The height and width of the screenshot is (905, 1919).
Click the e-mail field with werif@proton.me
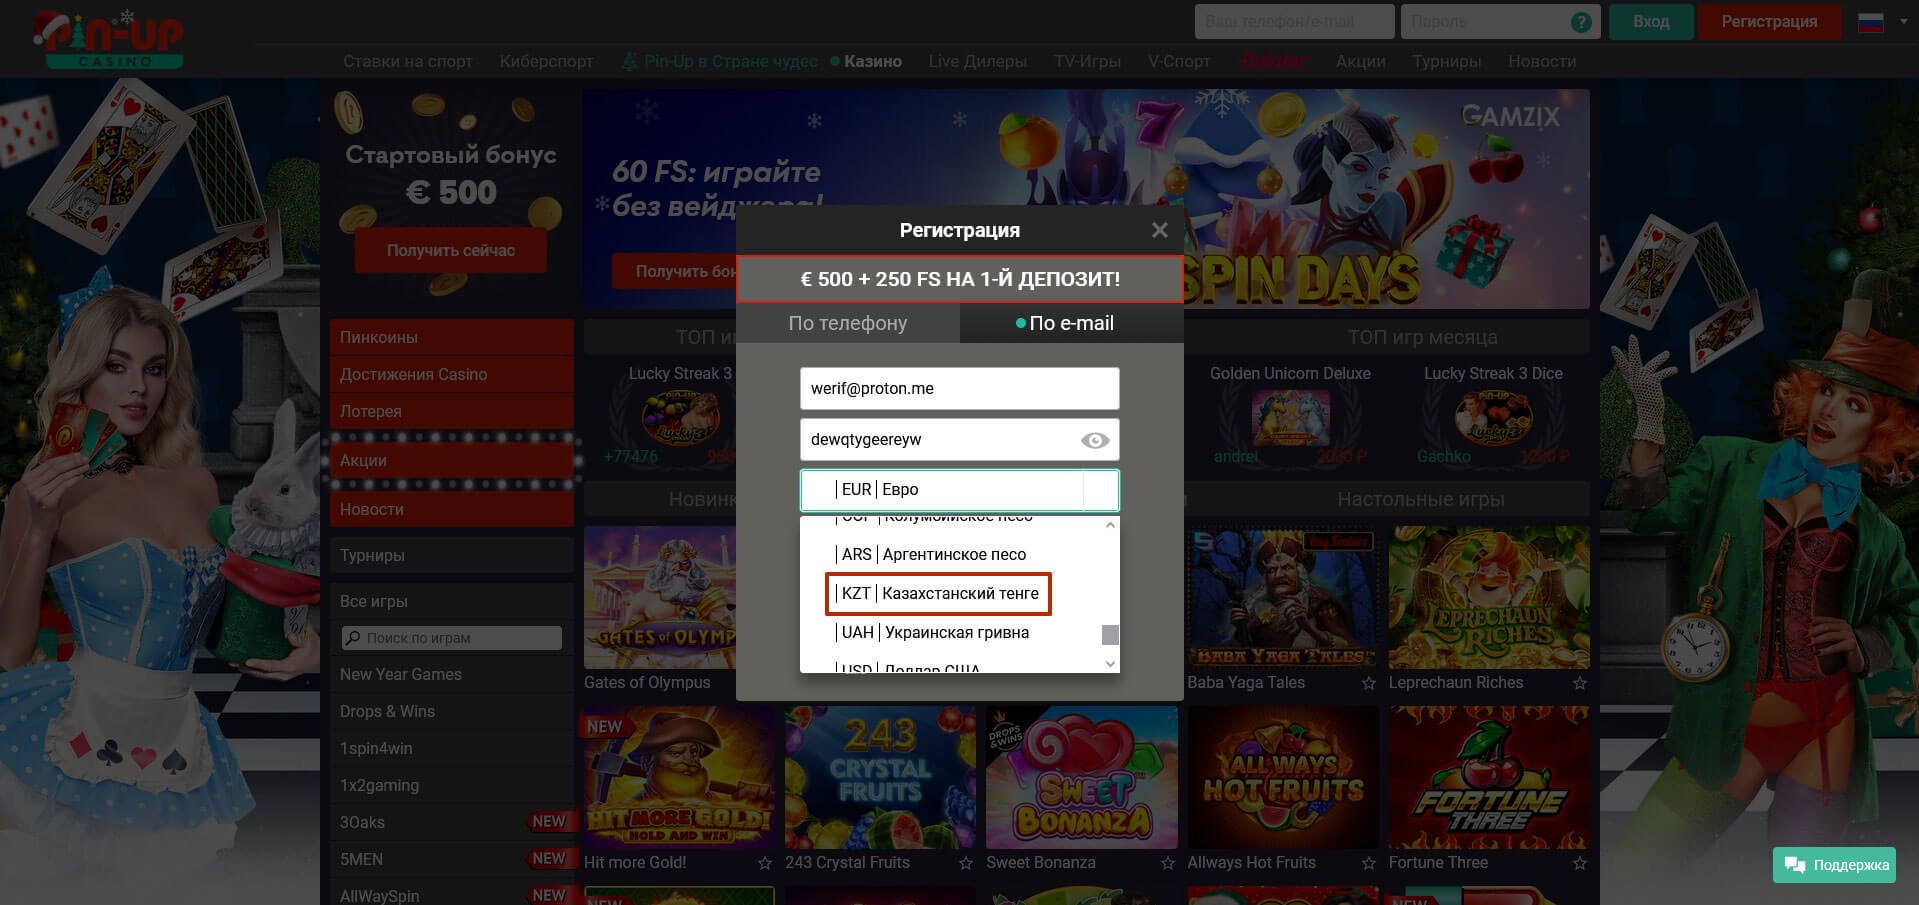pyautogui.click(x=959, y=388)
